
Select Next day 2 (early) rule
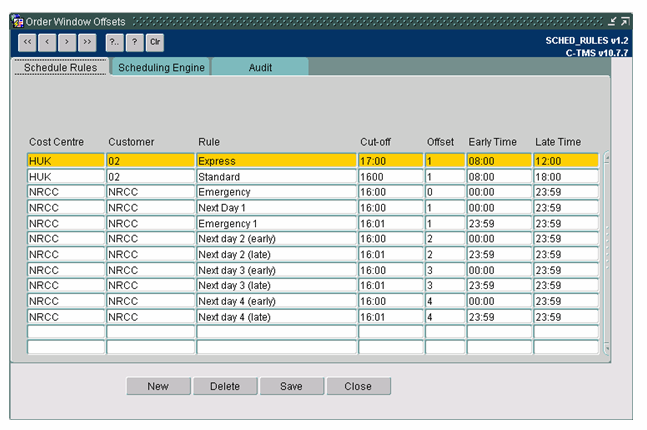(276, 239)
